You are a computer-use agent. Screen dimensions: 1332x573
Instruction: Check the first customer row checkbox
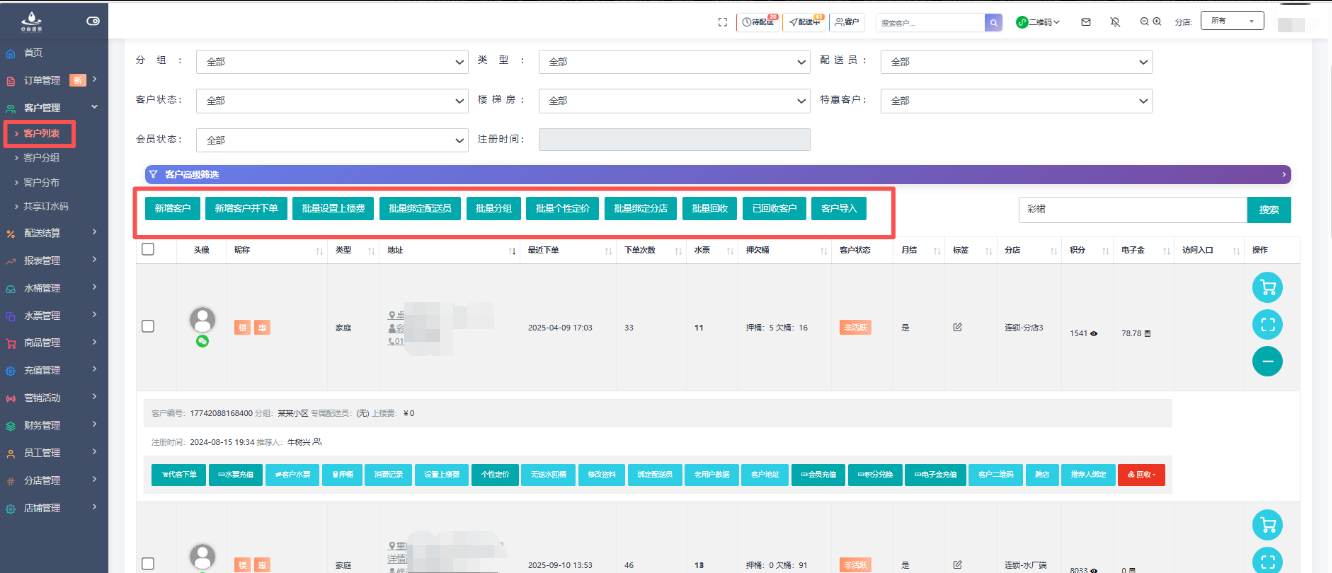point(148,326)
